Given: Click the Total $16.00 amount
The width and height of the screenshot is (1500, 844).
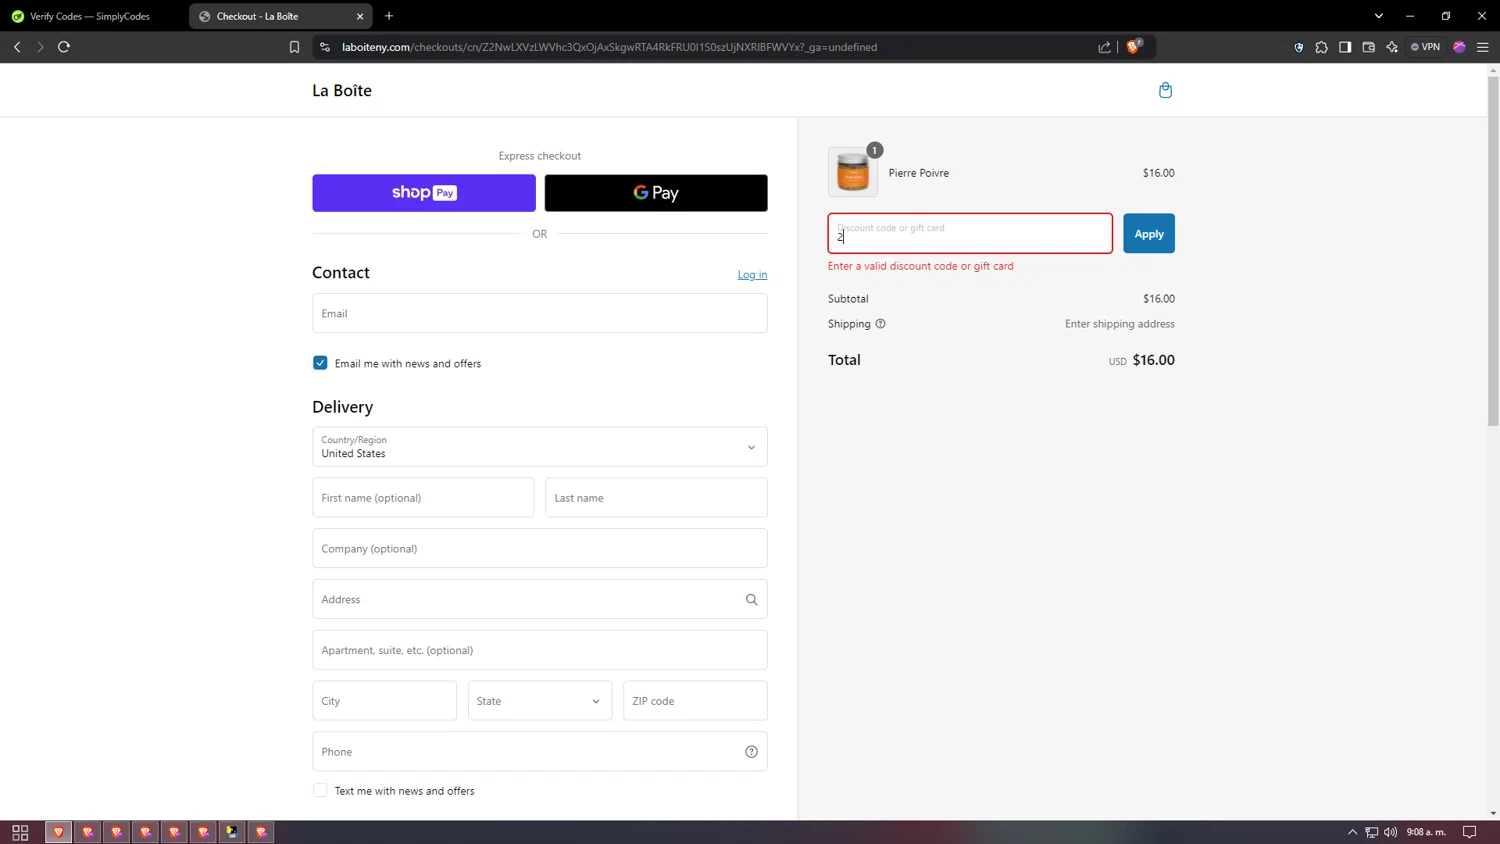Looking at the screenshot, I should pyautogui.click(x=1153, y=360).
